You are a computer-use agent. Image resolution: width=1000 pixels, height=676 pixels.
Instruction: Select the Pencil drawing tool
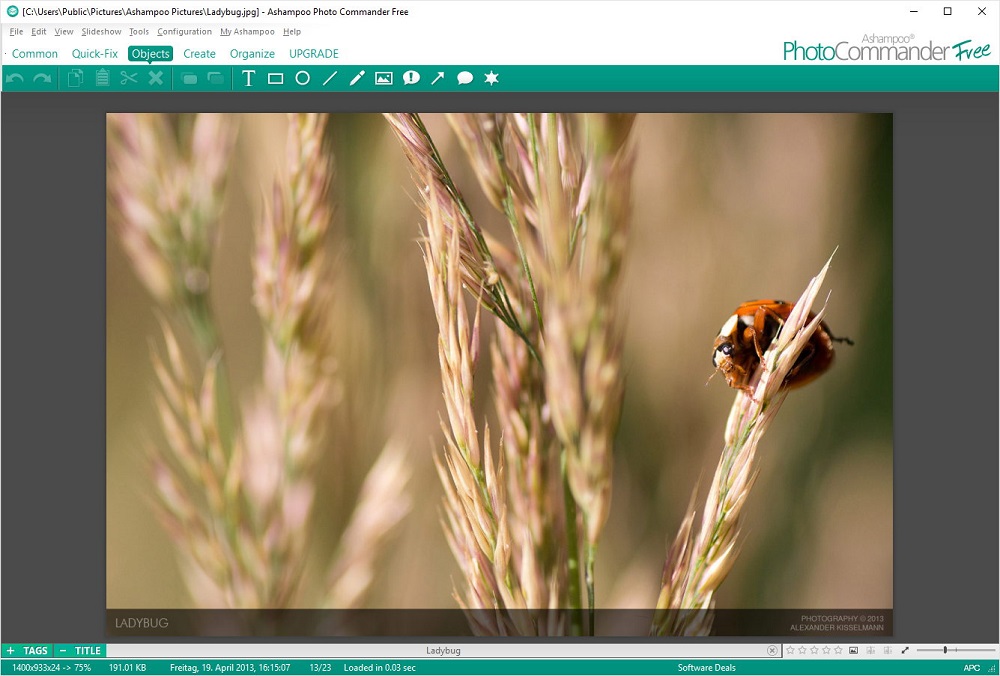(x=356, y=78)
